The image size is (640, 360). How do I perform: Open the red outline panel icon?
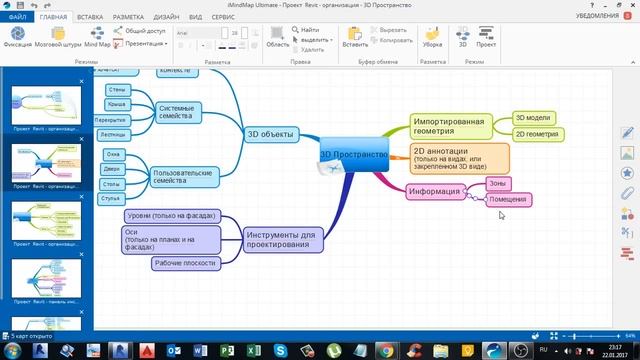tap(627, 253)
